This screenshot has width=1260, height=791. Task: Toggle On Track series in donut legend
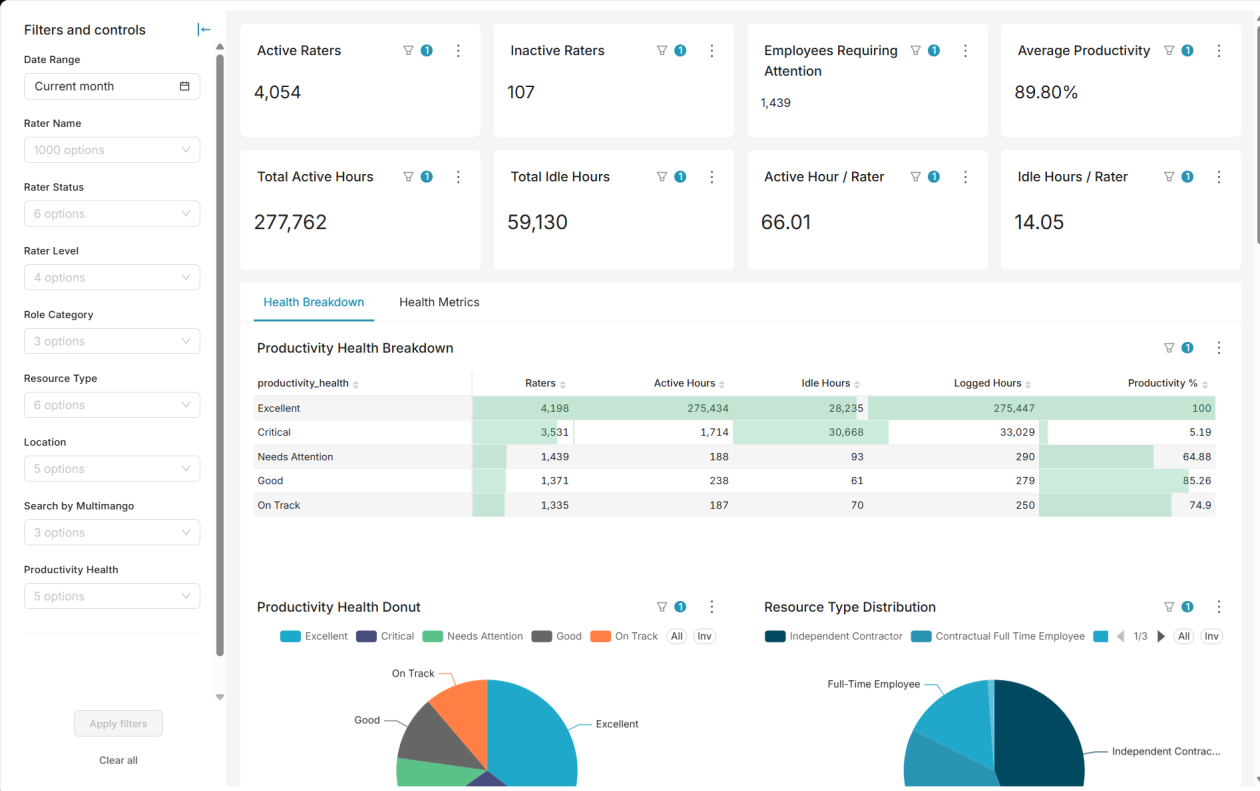(624, 636)
